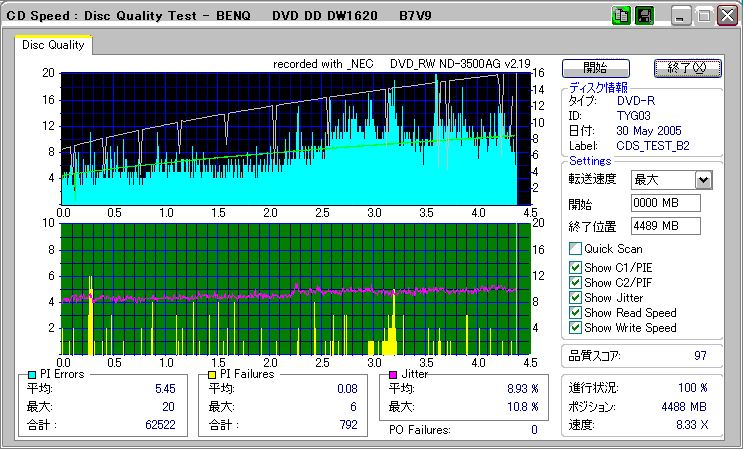Click the cyan PI Errors legend swatch
The width and height of the screenshot is (743, 449).
tap(32, 374)
